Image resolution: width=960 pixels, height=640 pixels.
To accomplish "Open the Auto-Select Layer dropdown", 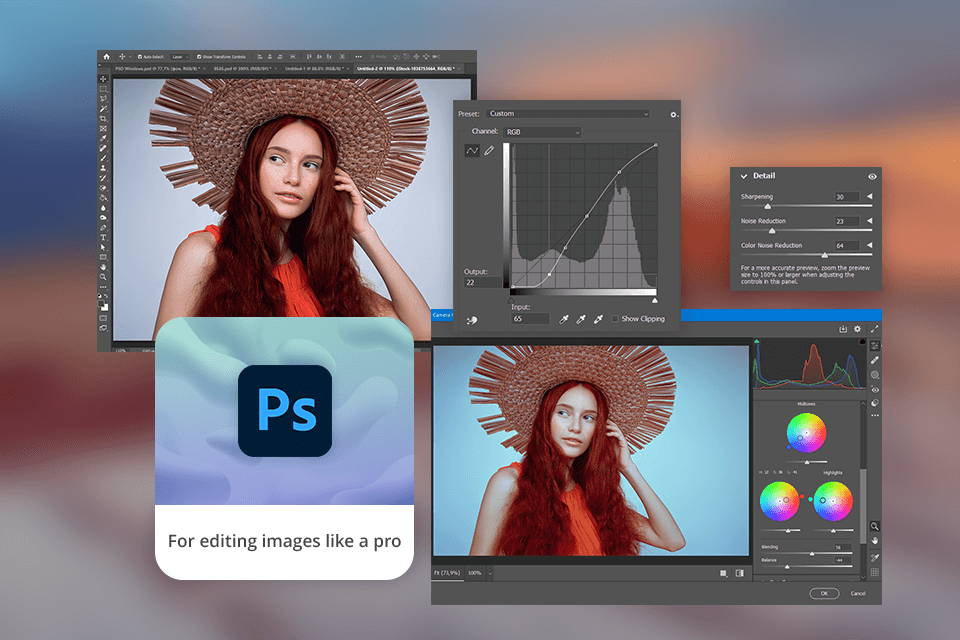I will click(x=179, y=57).
